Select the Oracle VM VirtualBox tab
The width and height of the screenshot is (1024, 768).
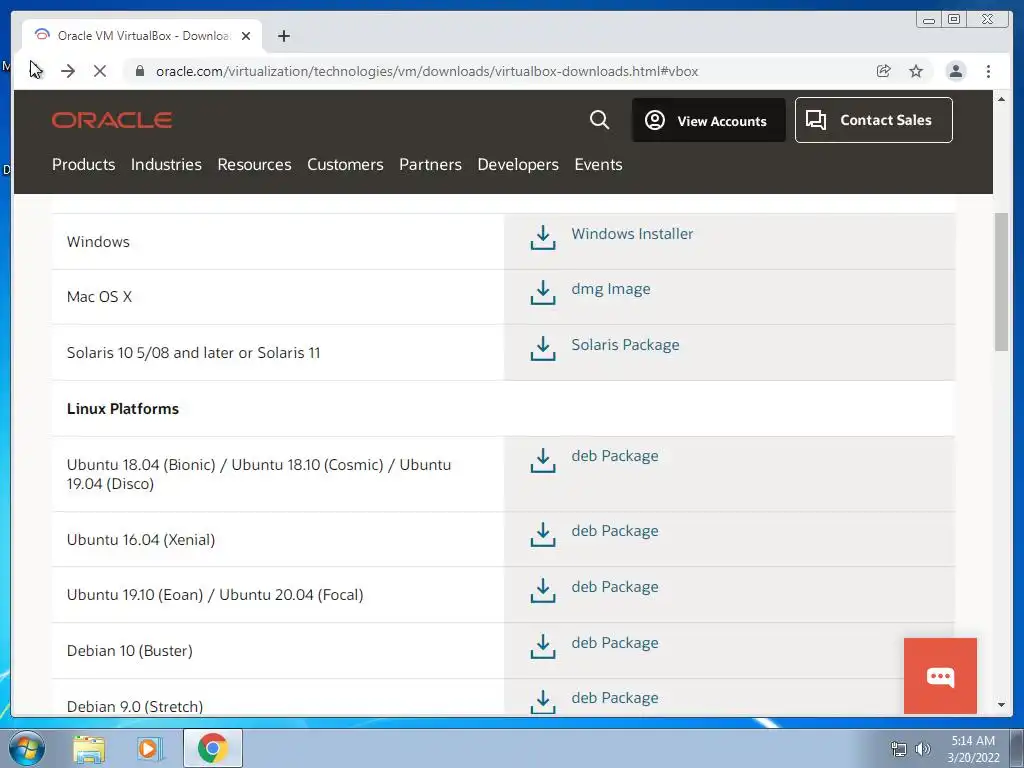coord(142,36)
